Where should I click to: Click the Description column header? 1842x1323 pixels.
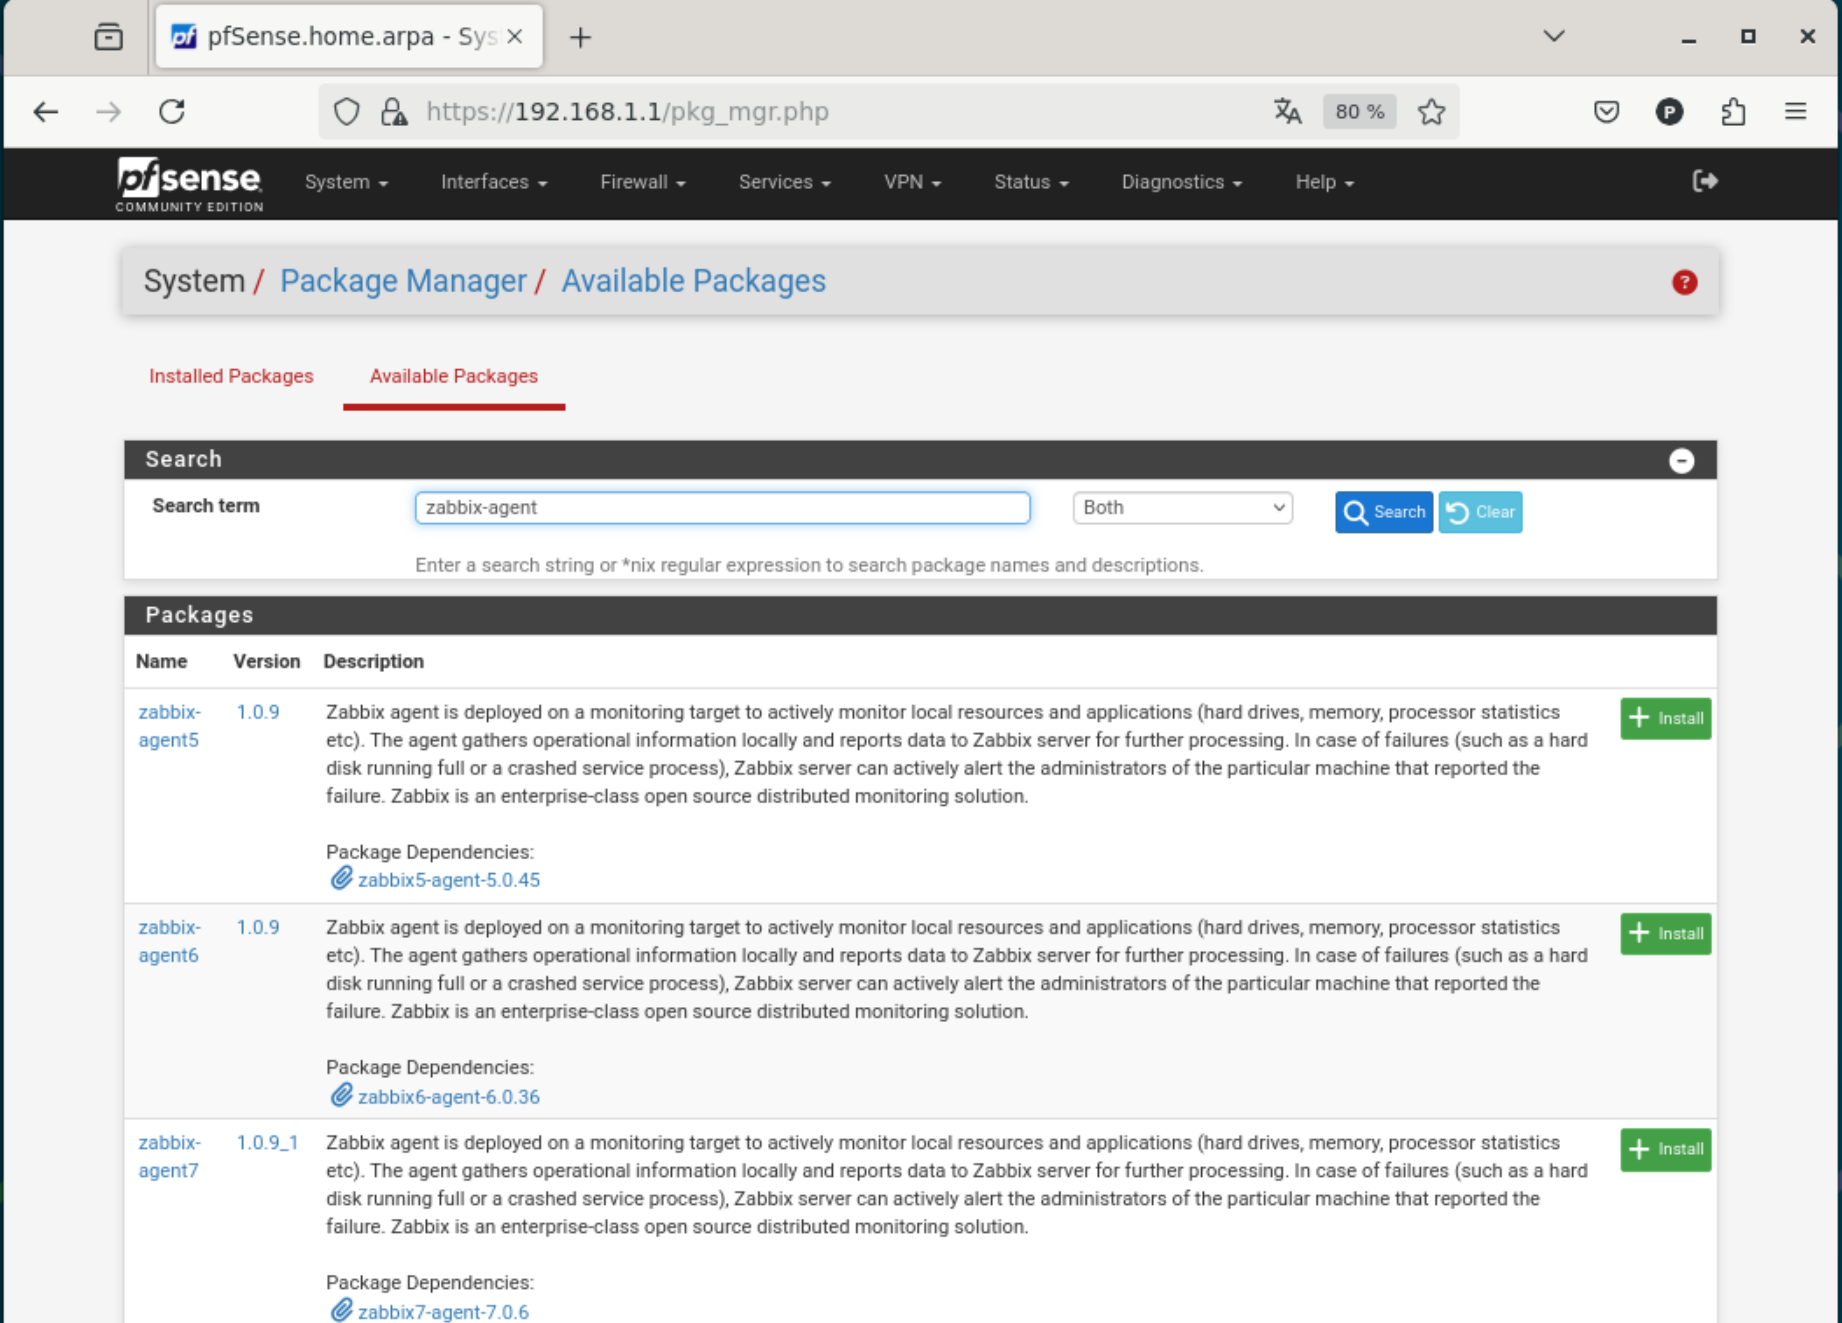[x=373, y=661]
